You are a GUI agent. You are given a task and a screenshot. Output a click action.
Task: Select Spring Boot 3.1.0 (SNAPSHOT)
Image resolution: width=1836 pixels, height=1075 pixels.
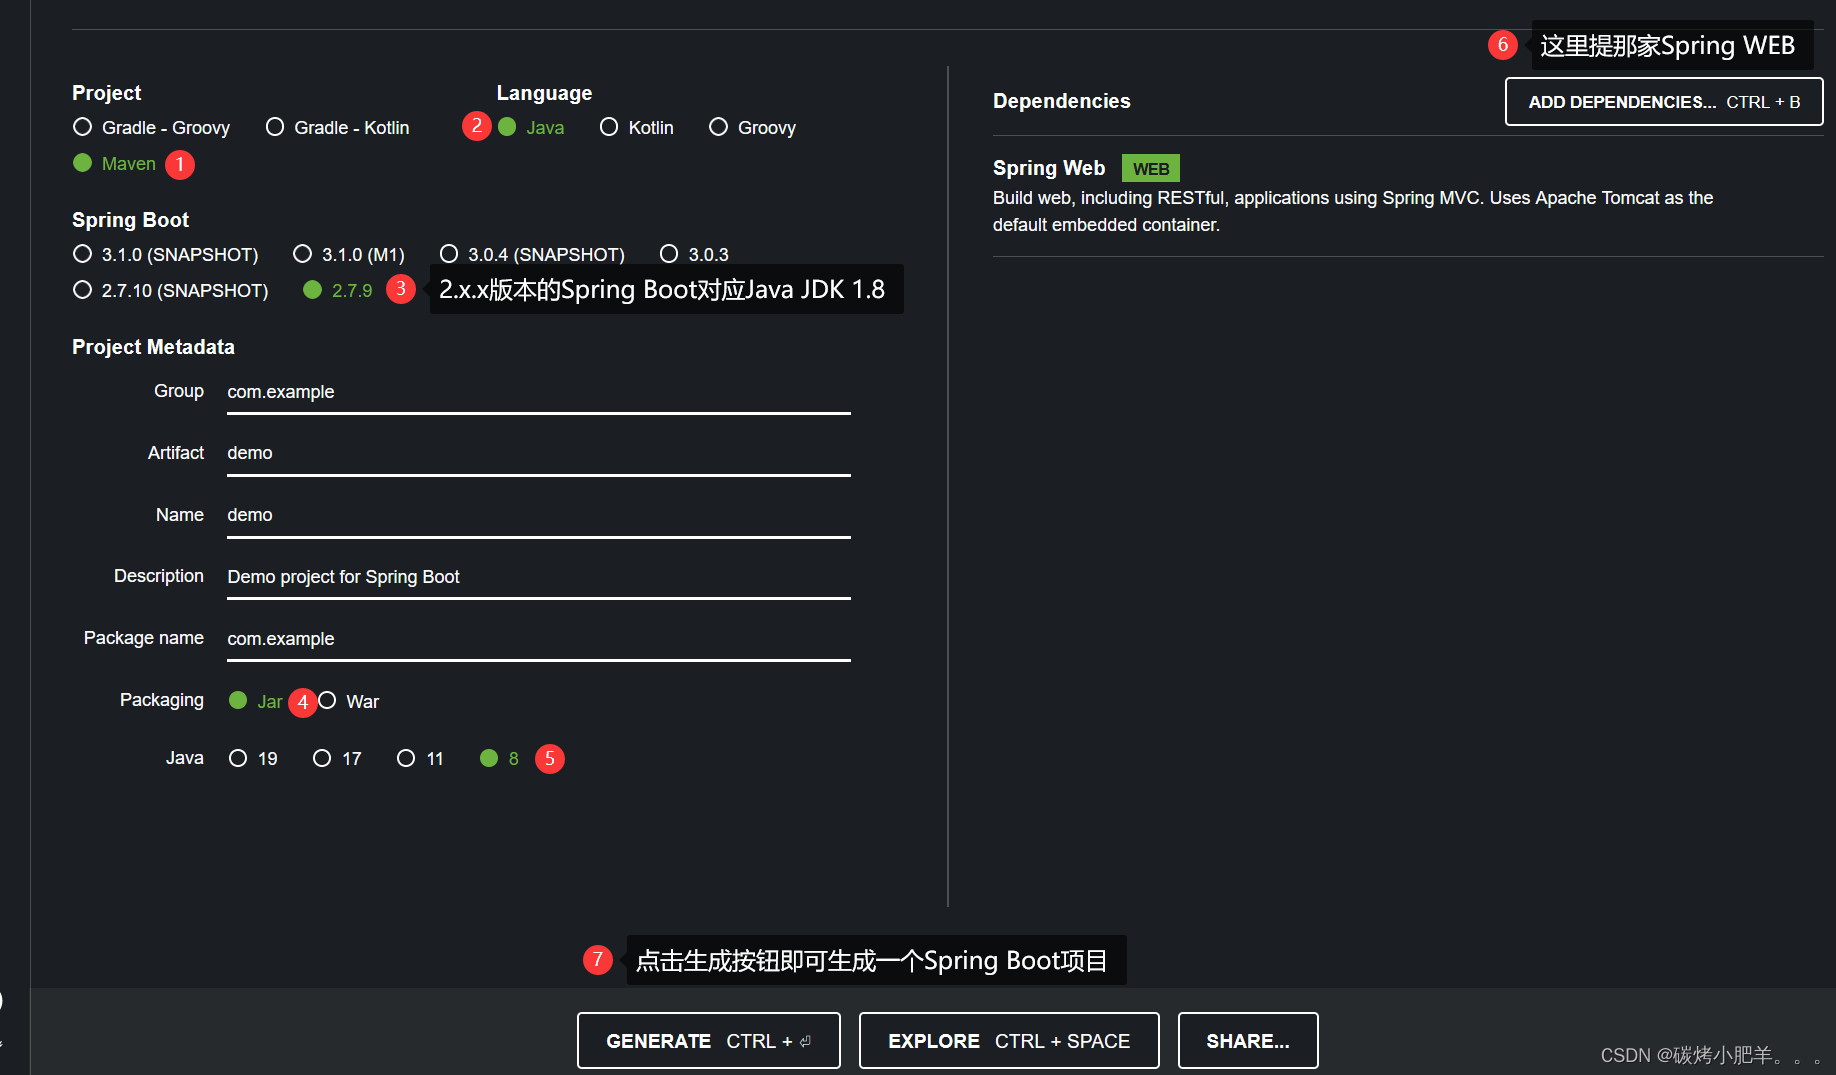tap(166, 255)
